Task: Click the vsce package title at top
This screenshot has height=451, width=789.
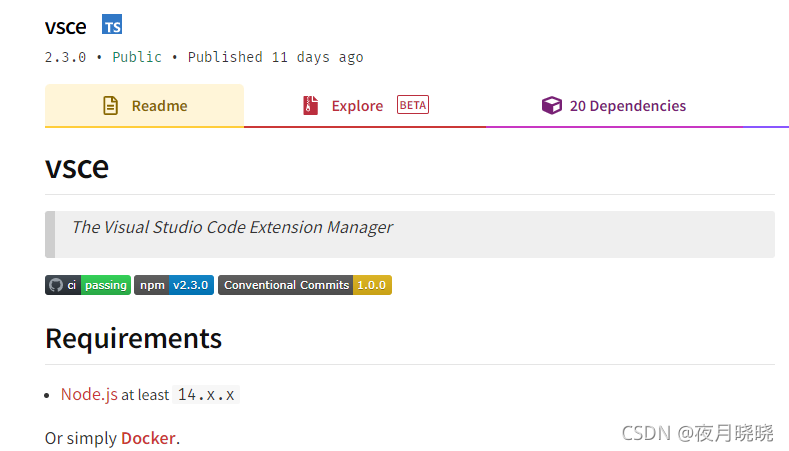Action: click(65, 26)
